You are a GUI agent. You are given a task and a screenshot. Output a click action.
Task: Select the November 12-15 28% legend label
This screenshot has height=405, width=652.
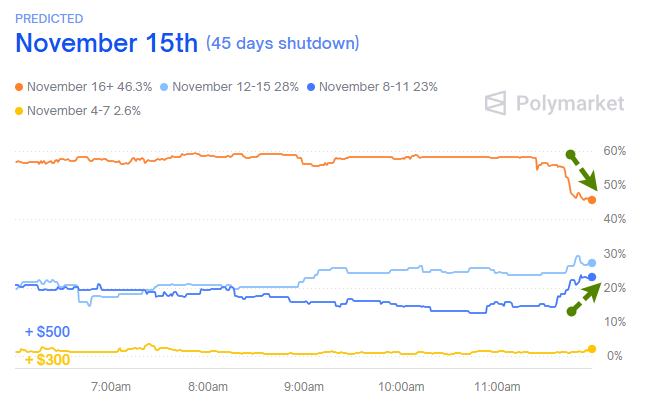tap(236, 86)
